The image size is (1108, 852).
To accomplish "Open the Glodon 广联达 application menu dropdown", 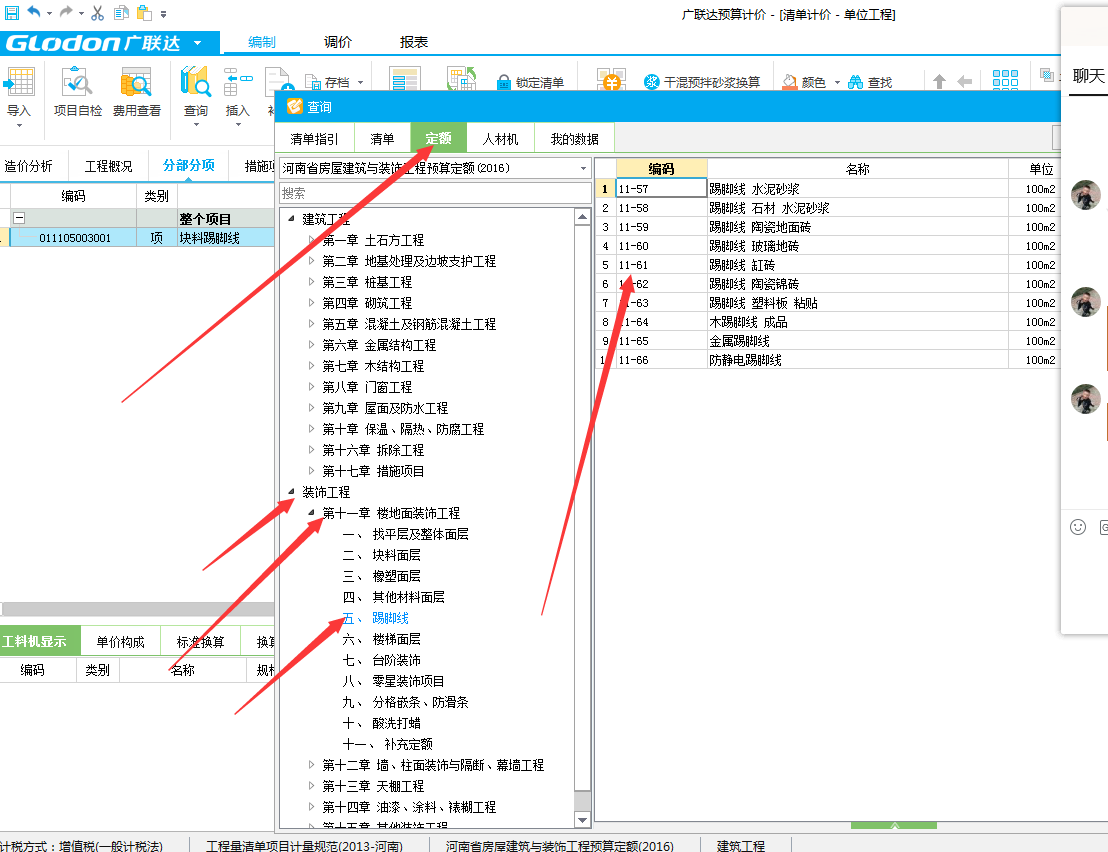I will (x=197, y=43).
